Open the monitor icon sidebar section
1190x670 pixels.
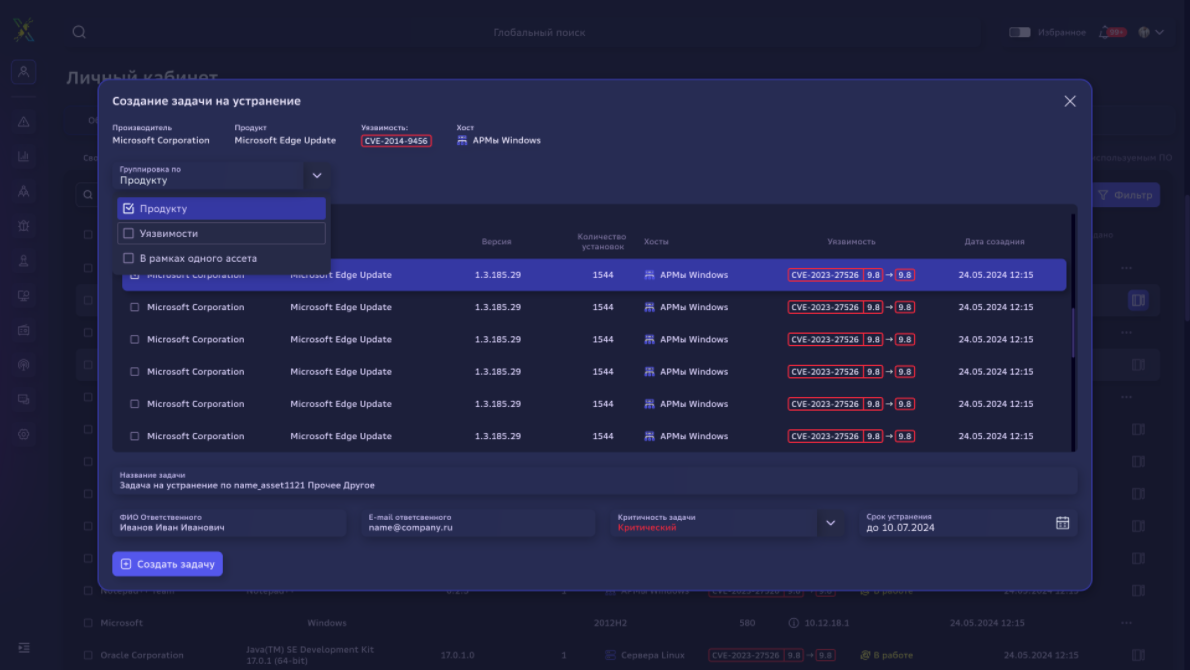(24, 295)
